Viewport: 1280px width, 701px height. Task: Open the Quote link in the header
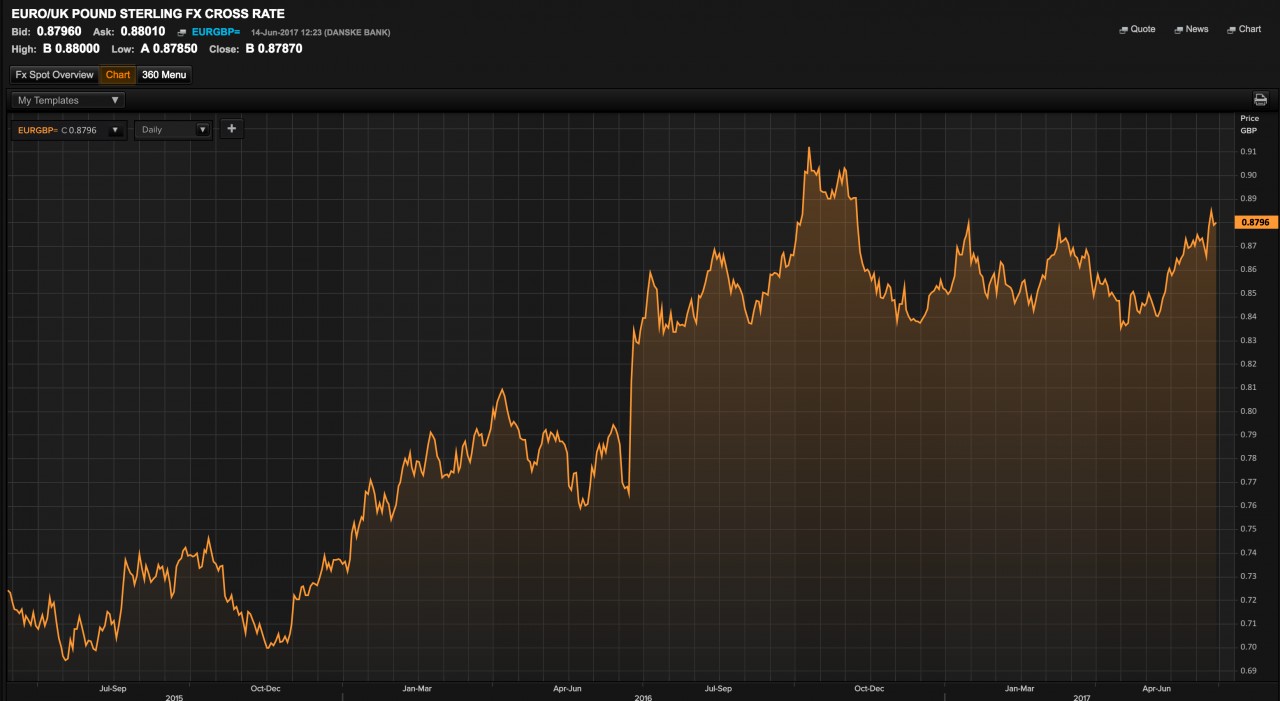[1142, 30]
